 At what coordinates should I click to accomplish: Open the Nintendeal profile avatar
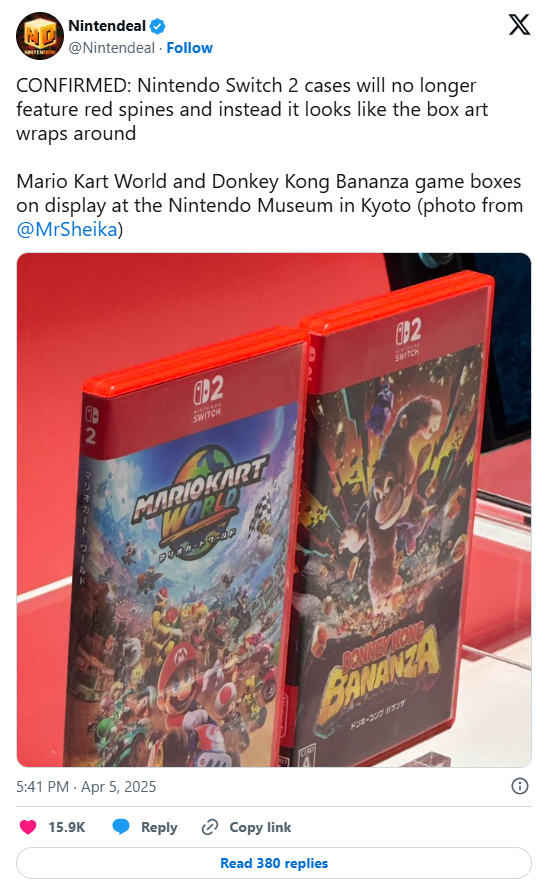[39, 36]
